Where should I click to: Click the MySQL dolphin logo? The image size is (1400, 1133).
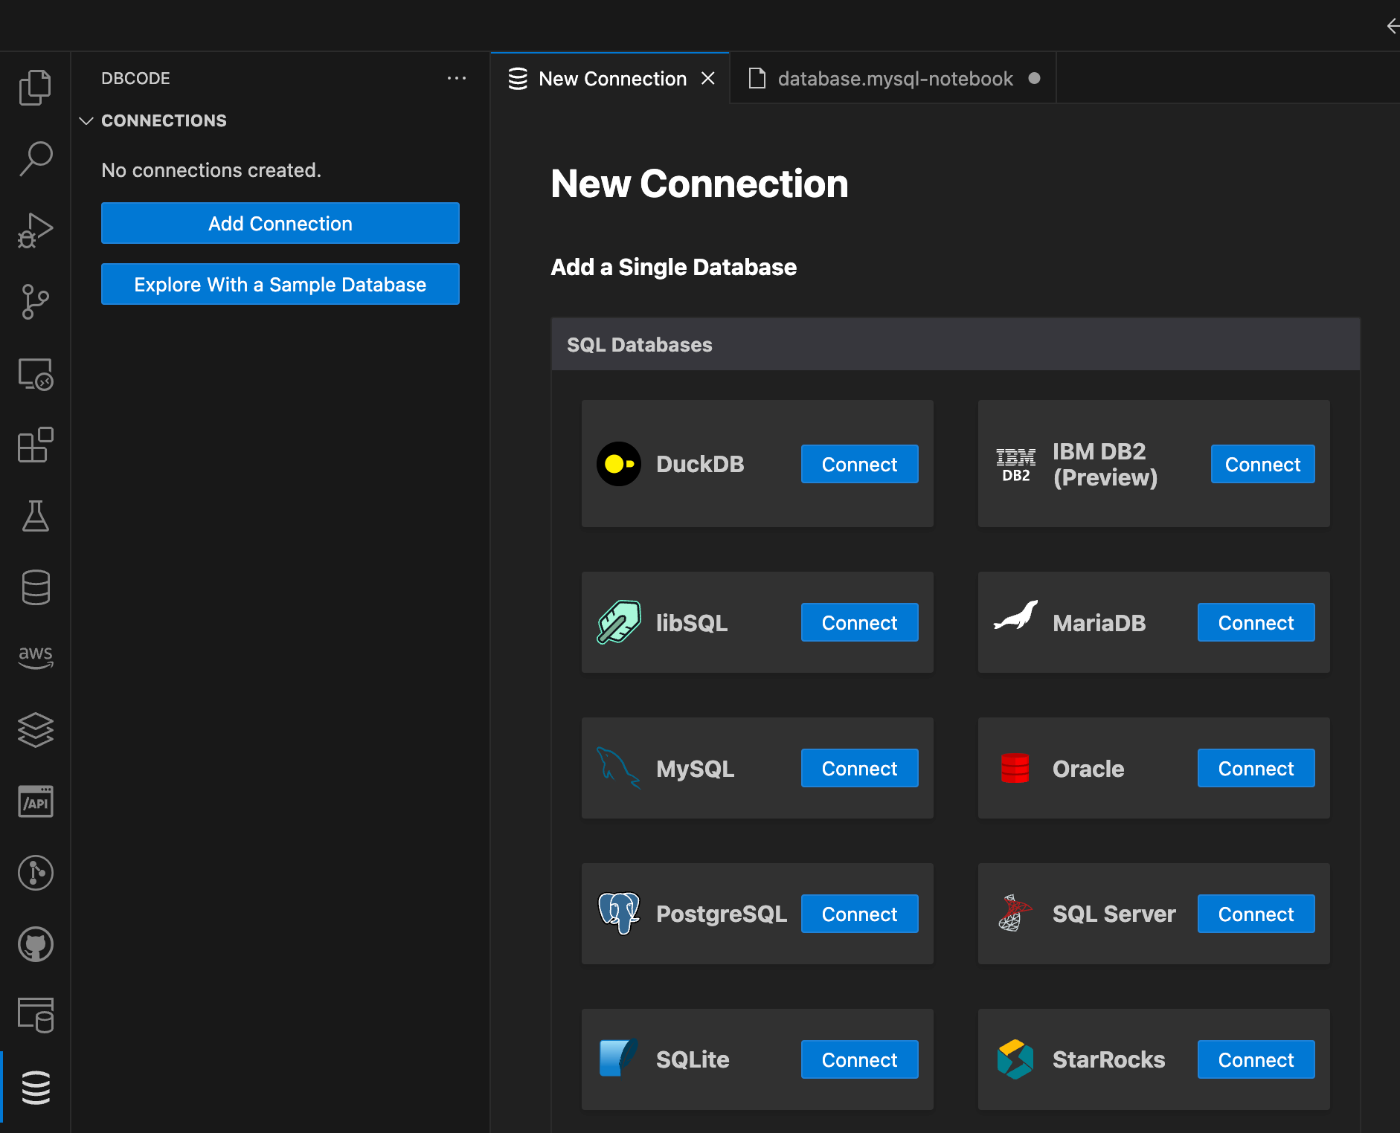[x=619, y=768]
